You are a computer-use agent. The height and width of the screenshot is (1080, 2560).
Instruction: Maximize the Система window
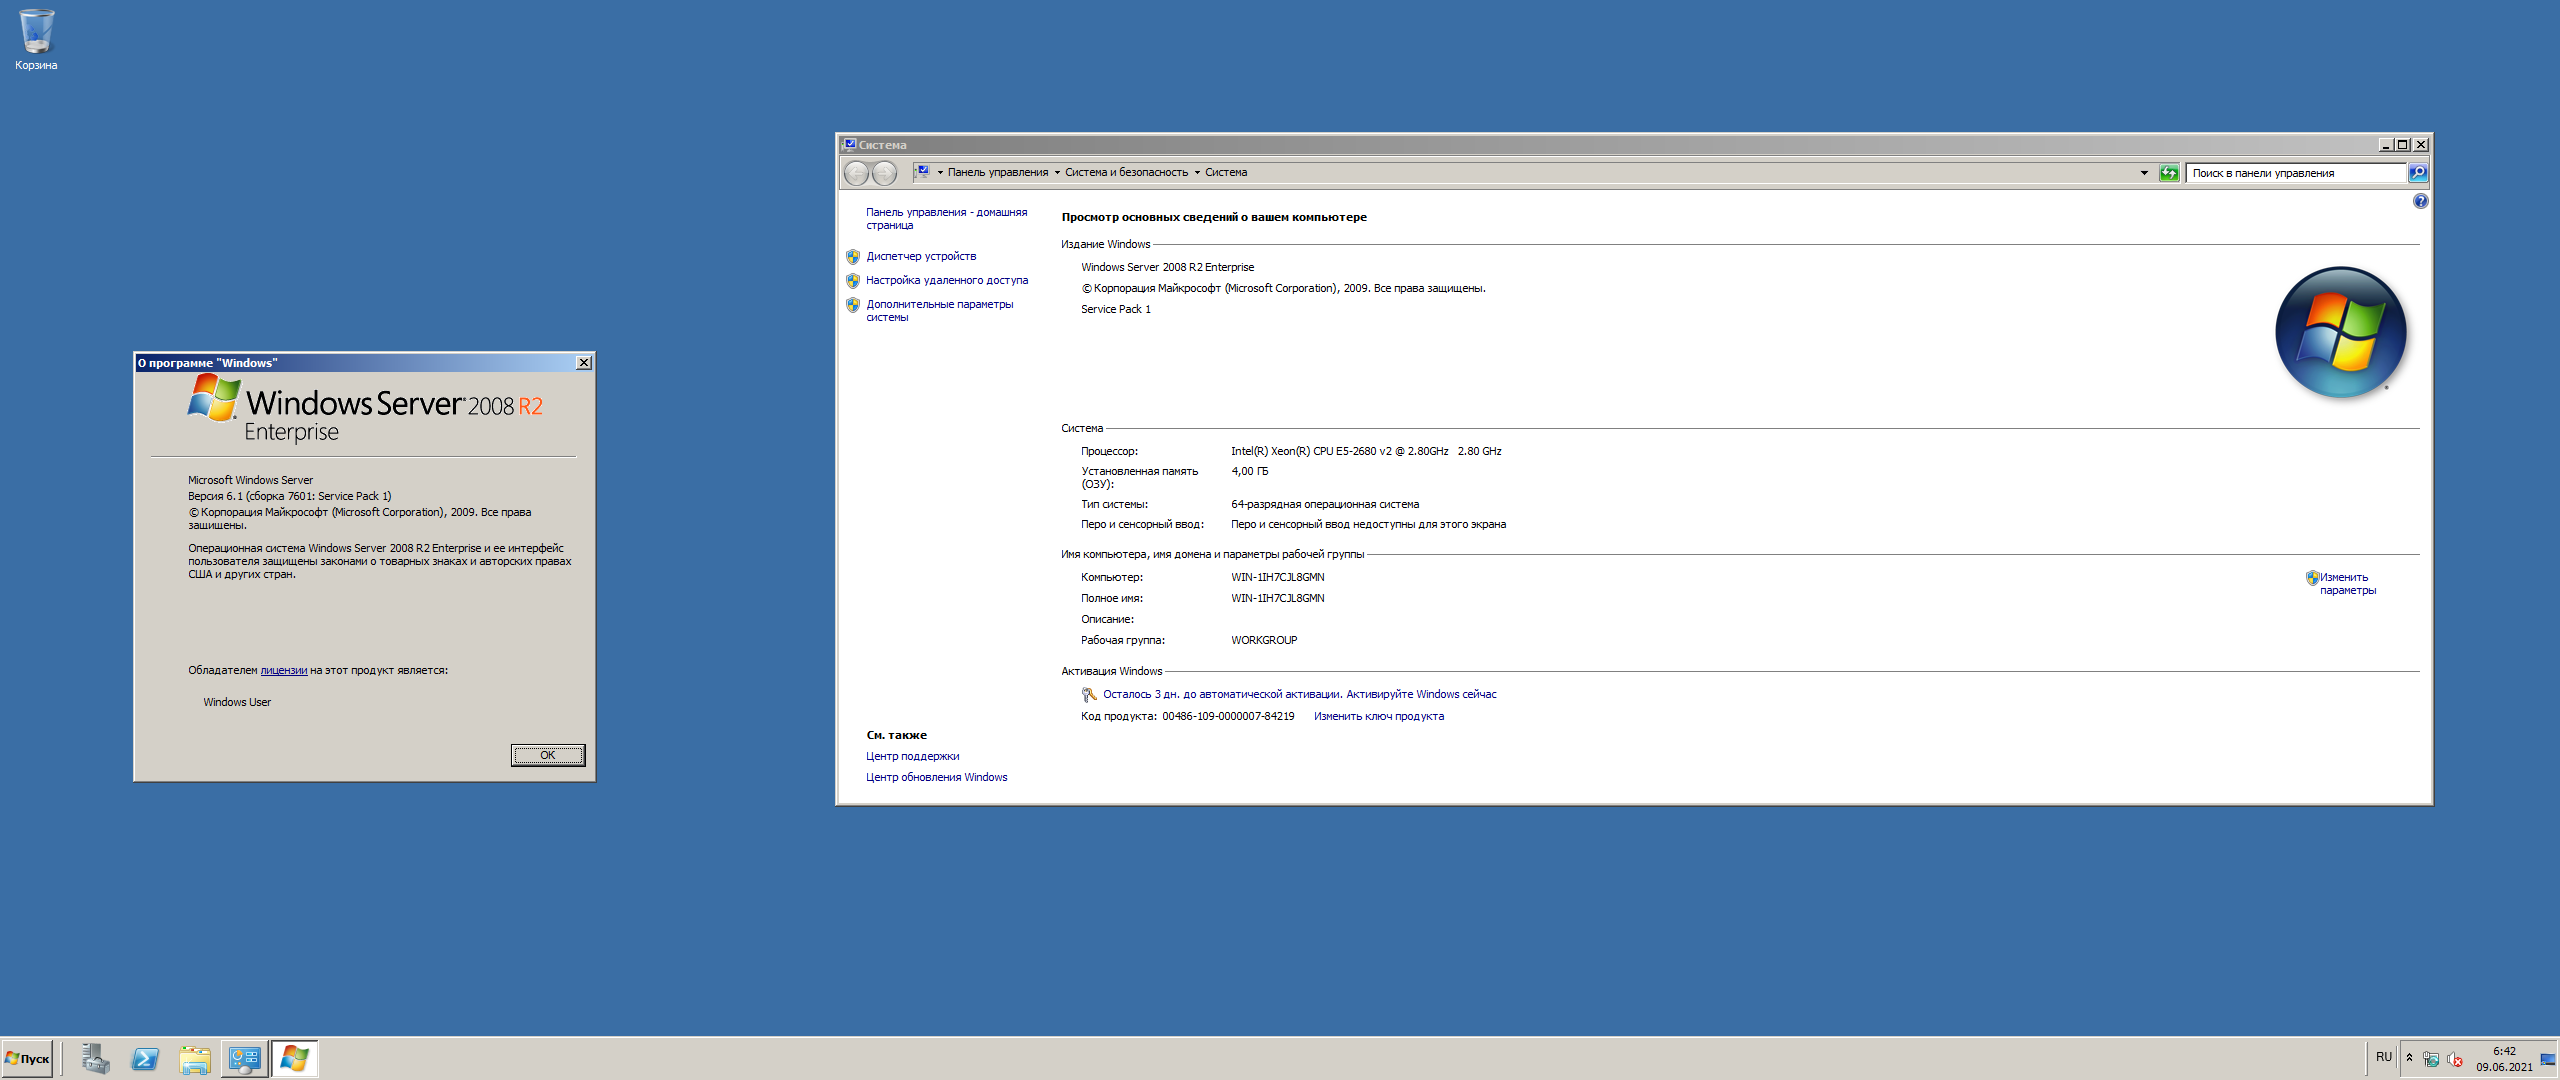click(2402, 145)
